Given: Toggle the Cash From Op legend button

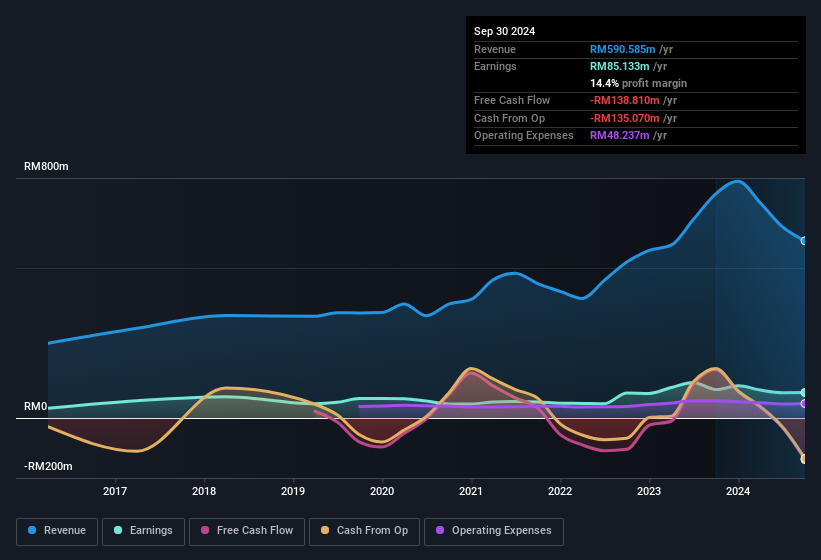Looking at the screenshot, I should (364, 532).
